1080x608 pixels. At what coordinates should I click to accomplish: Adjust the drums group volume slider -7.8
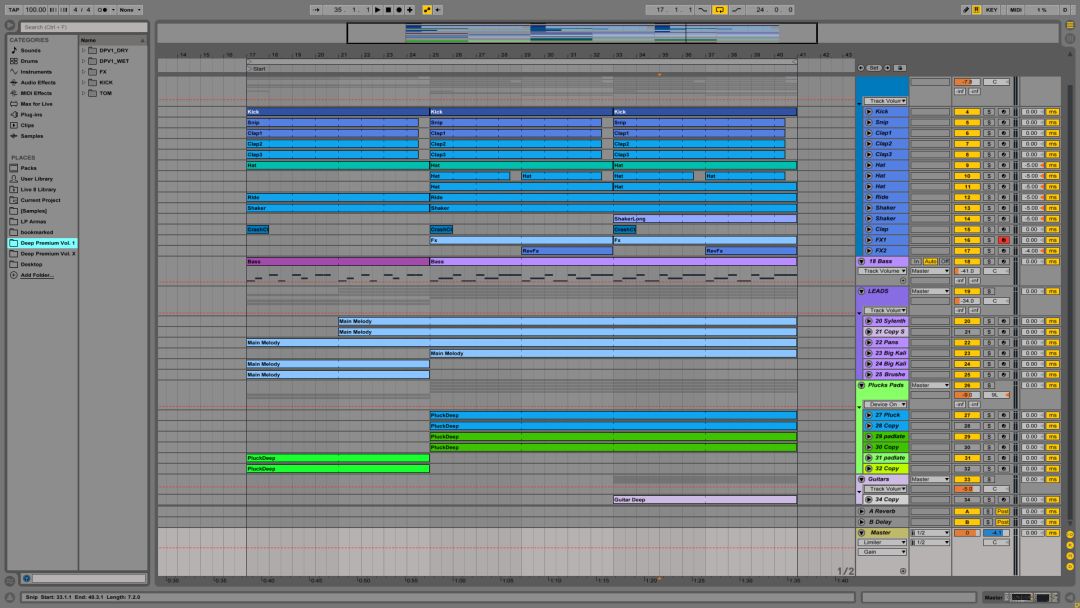[x=966, y=82]
